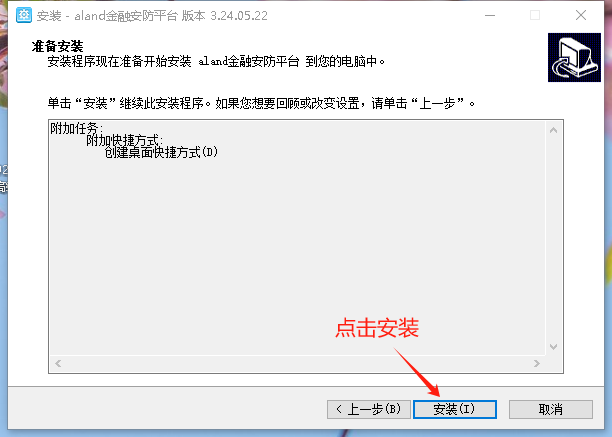Click the vertical scrollbar track in summary box

553,238
